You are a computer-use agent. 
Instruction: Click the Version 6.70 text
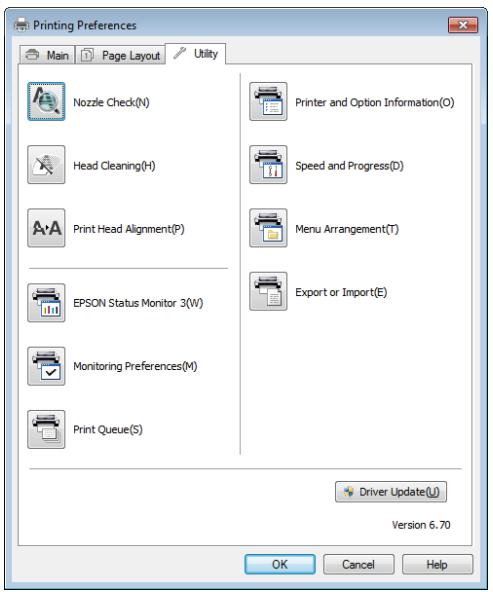coord(421,525)
